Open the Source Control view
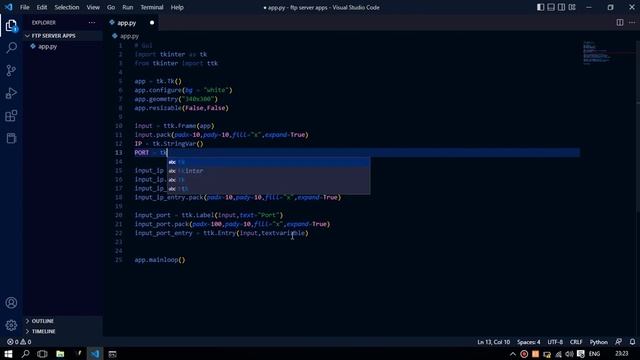640x360 pixels. pyautogui.click(x=11, y=71)
